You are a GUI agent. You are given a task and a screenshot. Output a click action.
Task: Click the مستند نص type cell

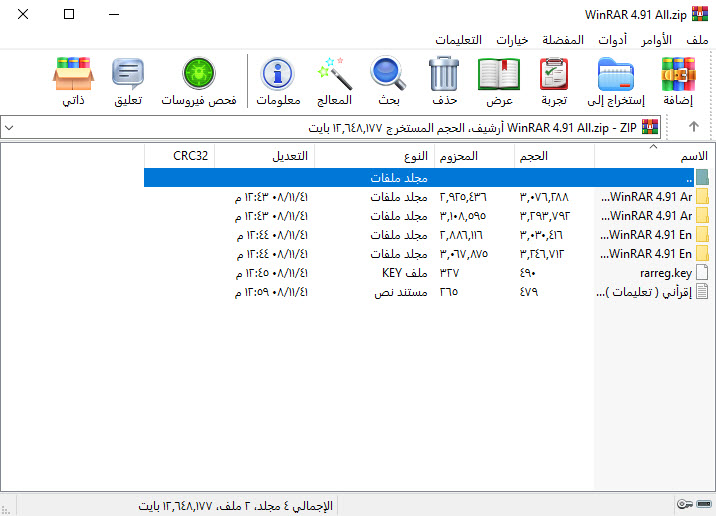(401, 292)
